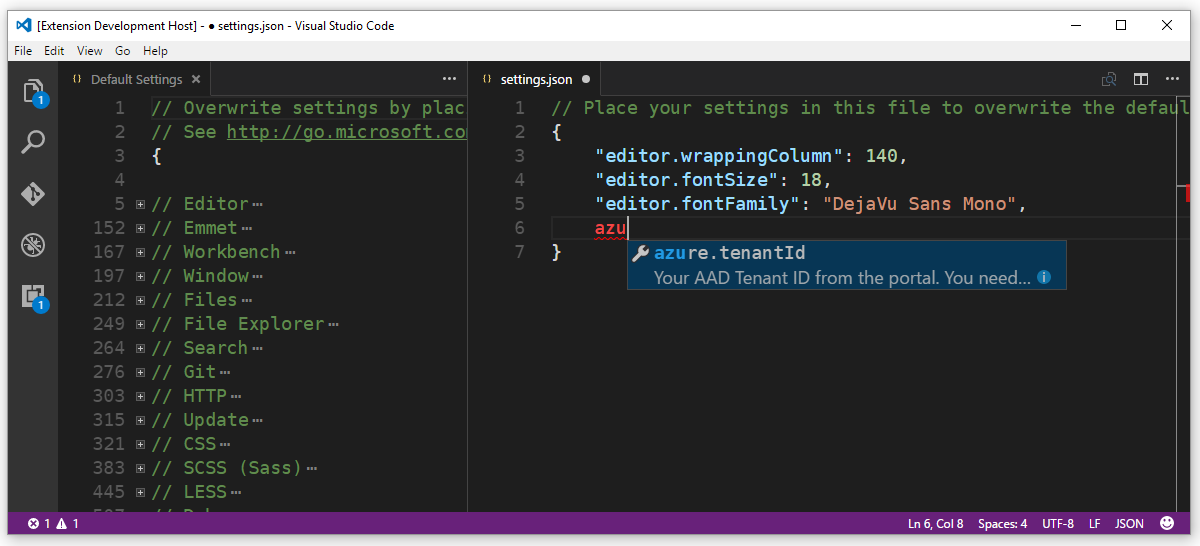1200x546 pixels.
Task: Open the Go menu
Action: coord(123,50)
